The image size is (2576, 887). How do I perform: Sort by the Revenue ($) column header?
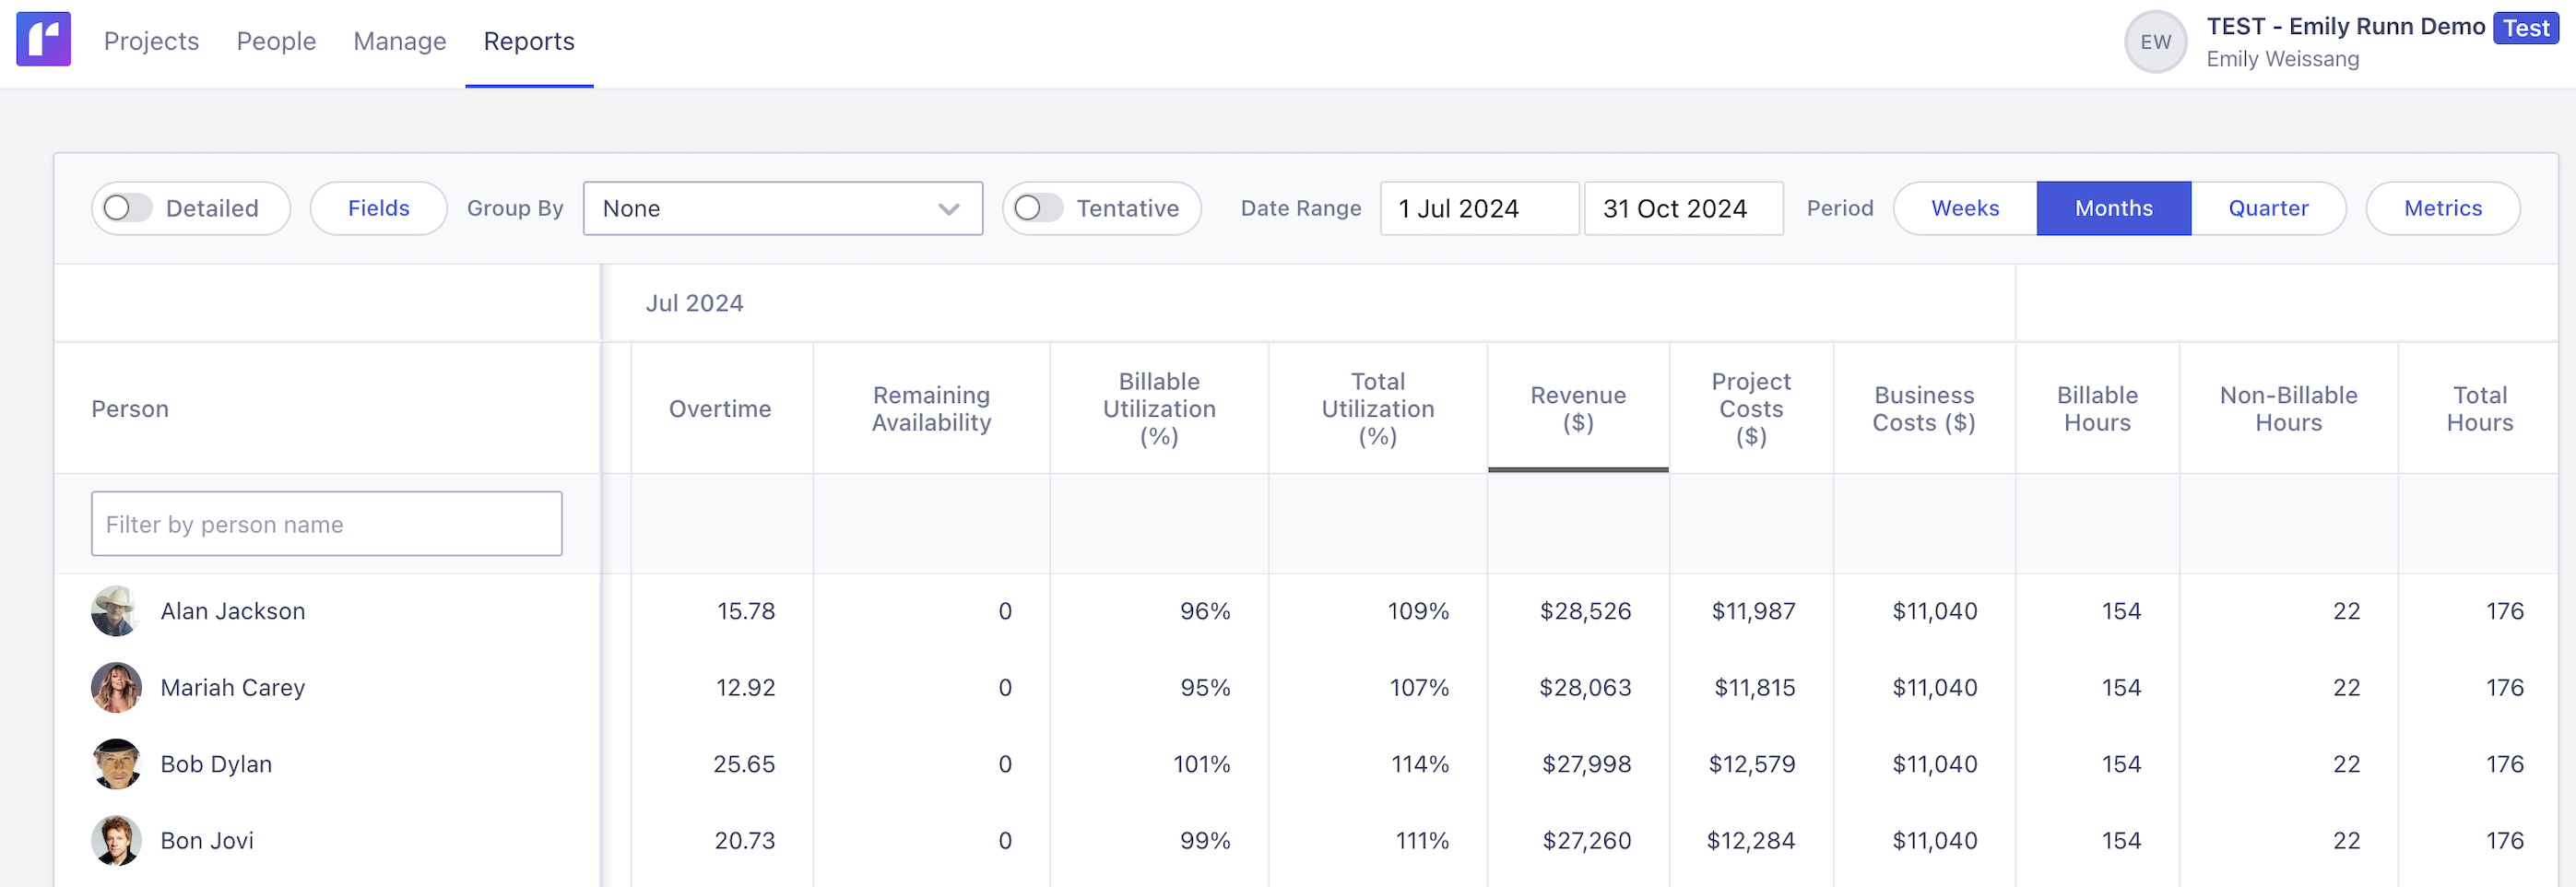1577,409
